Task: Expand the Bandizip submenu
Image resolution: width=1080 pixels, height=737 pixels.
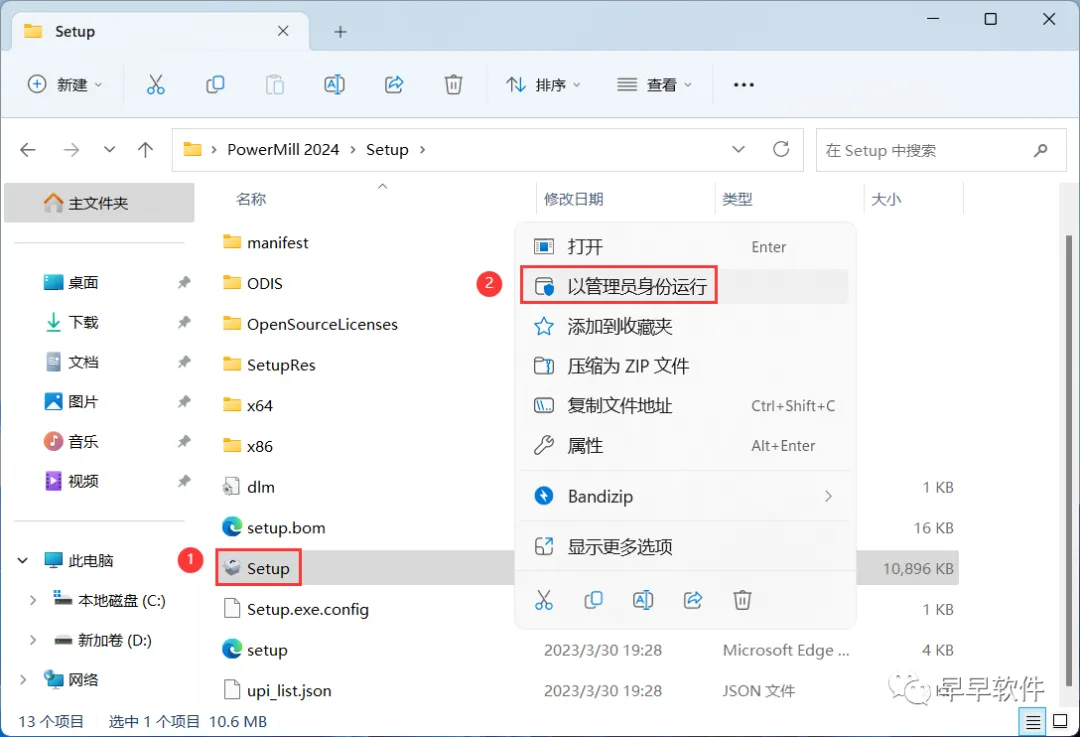Action: pos(829,496)
